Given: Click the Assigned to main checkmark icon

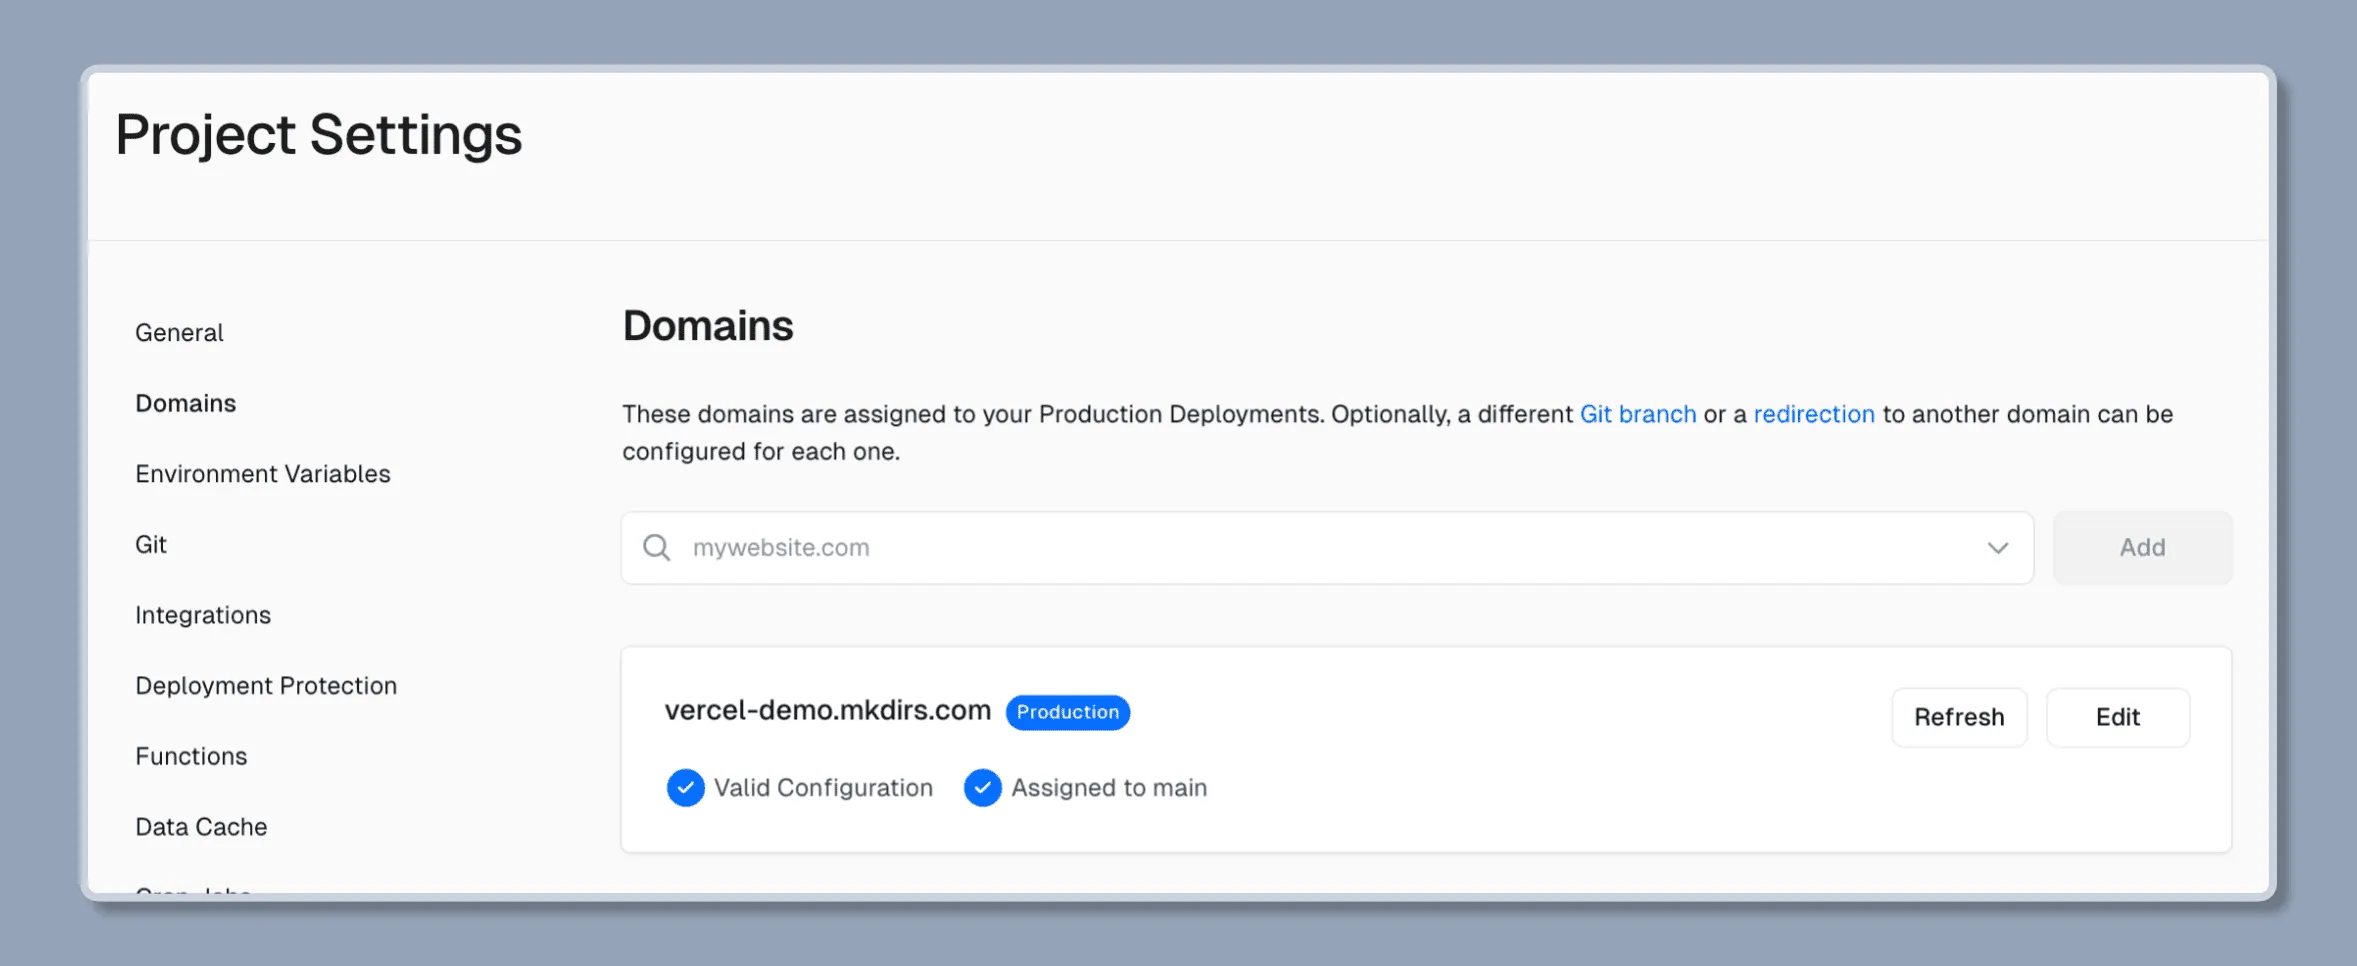Looking at the screenshot, I should coord(982,788).
